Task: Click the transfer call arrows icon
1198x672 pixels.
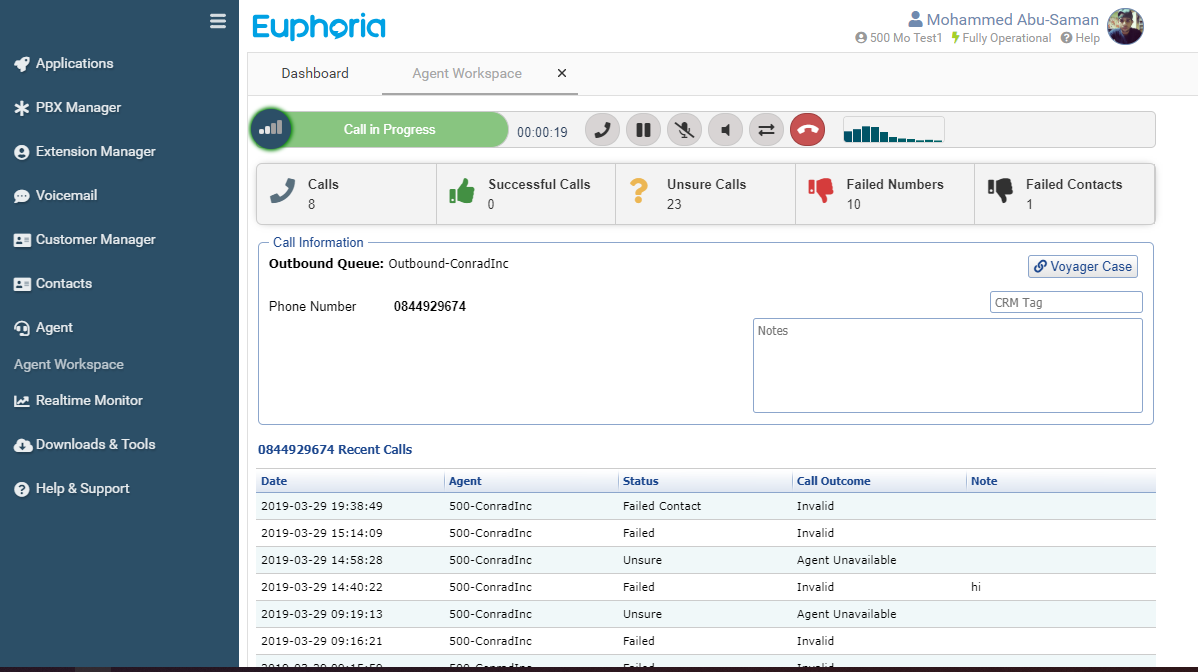Action: tap(766, 130)
